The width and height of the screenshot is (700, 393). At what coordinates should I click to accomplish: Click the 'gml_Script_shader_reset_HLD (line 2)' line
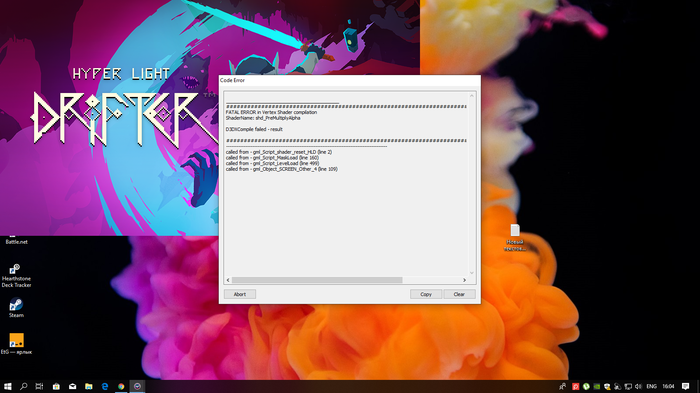click(x=292, y=152)
